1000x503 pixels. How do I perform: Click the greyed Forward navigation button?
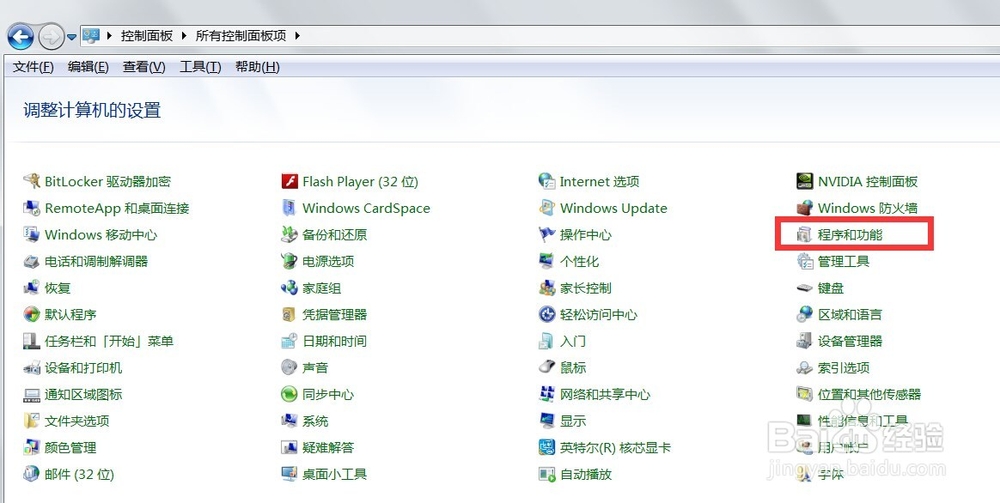click(51, 36)
